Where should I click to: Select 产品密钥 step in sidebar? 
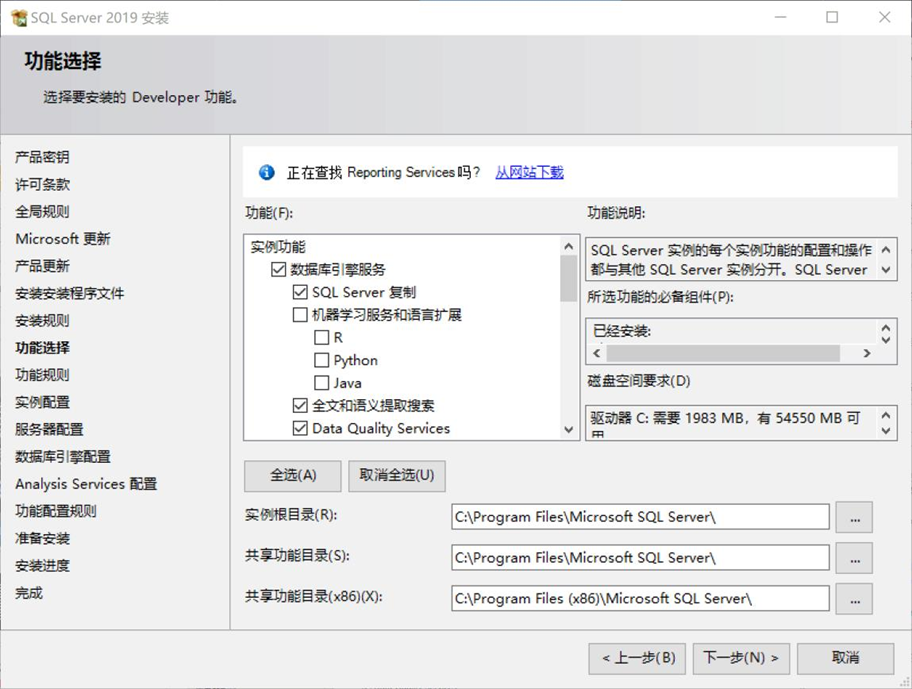pyautogui.click(x=42, y=157)
